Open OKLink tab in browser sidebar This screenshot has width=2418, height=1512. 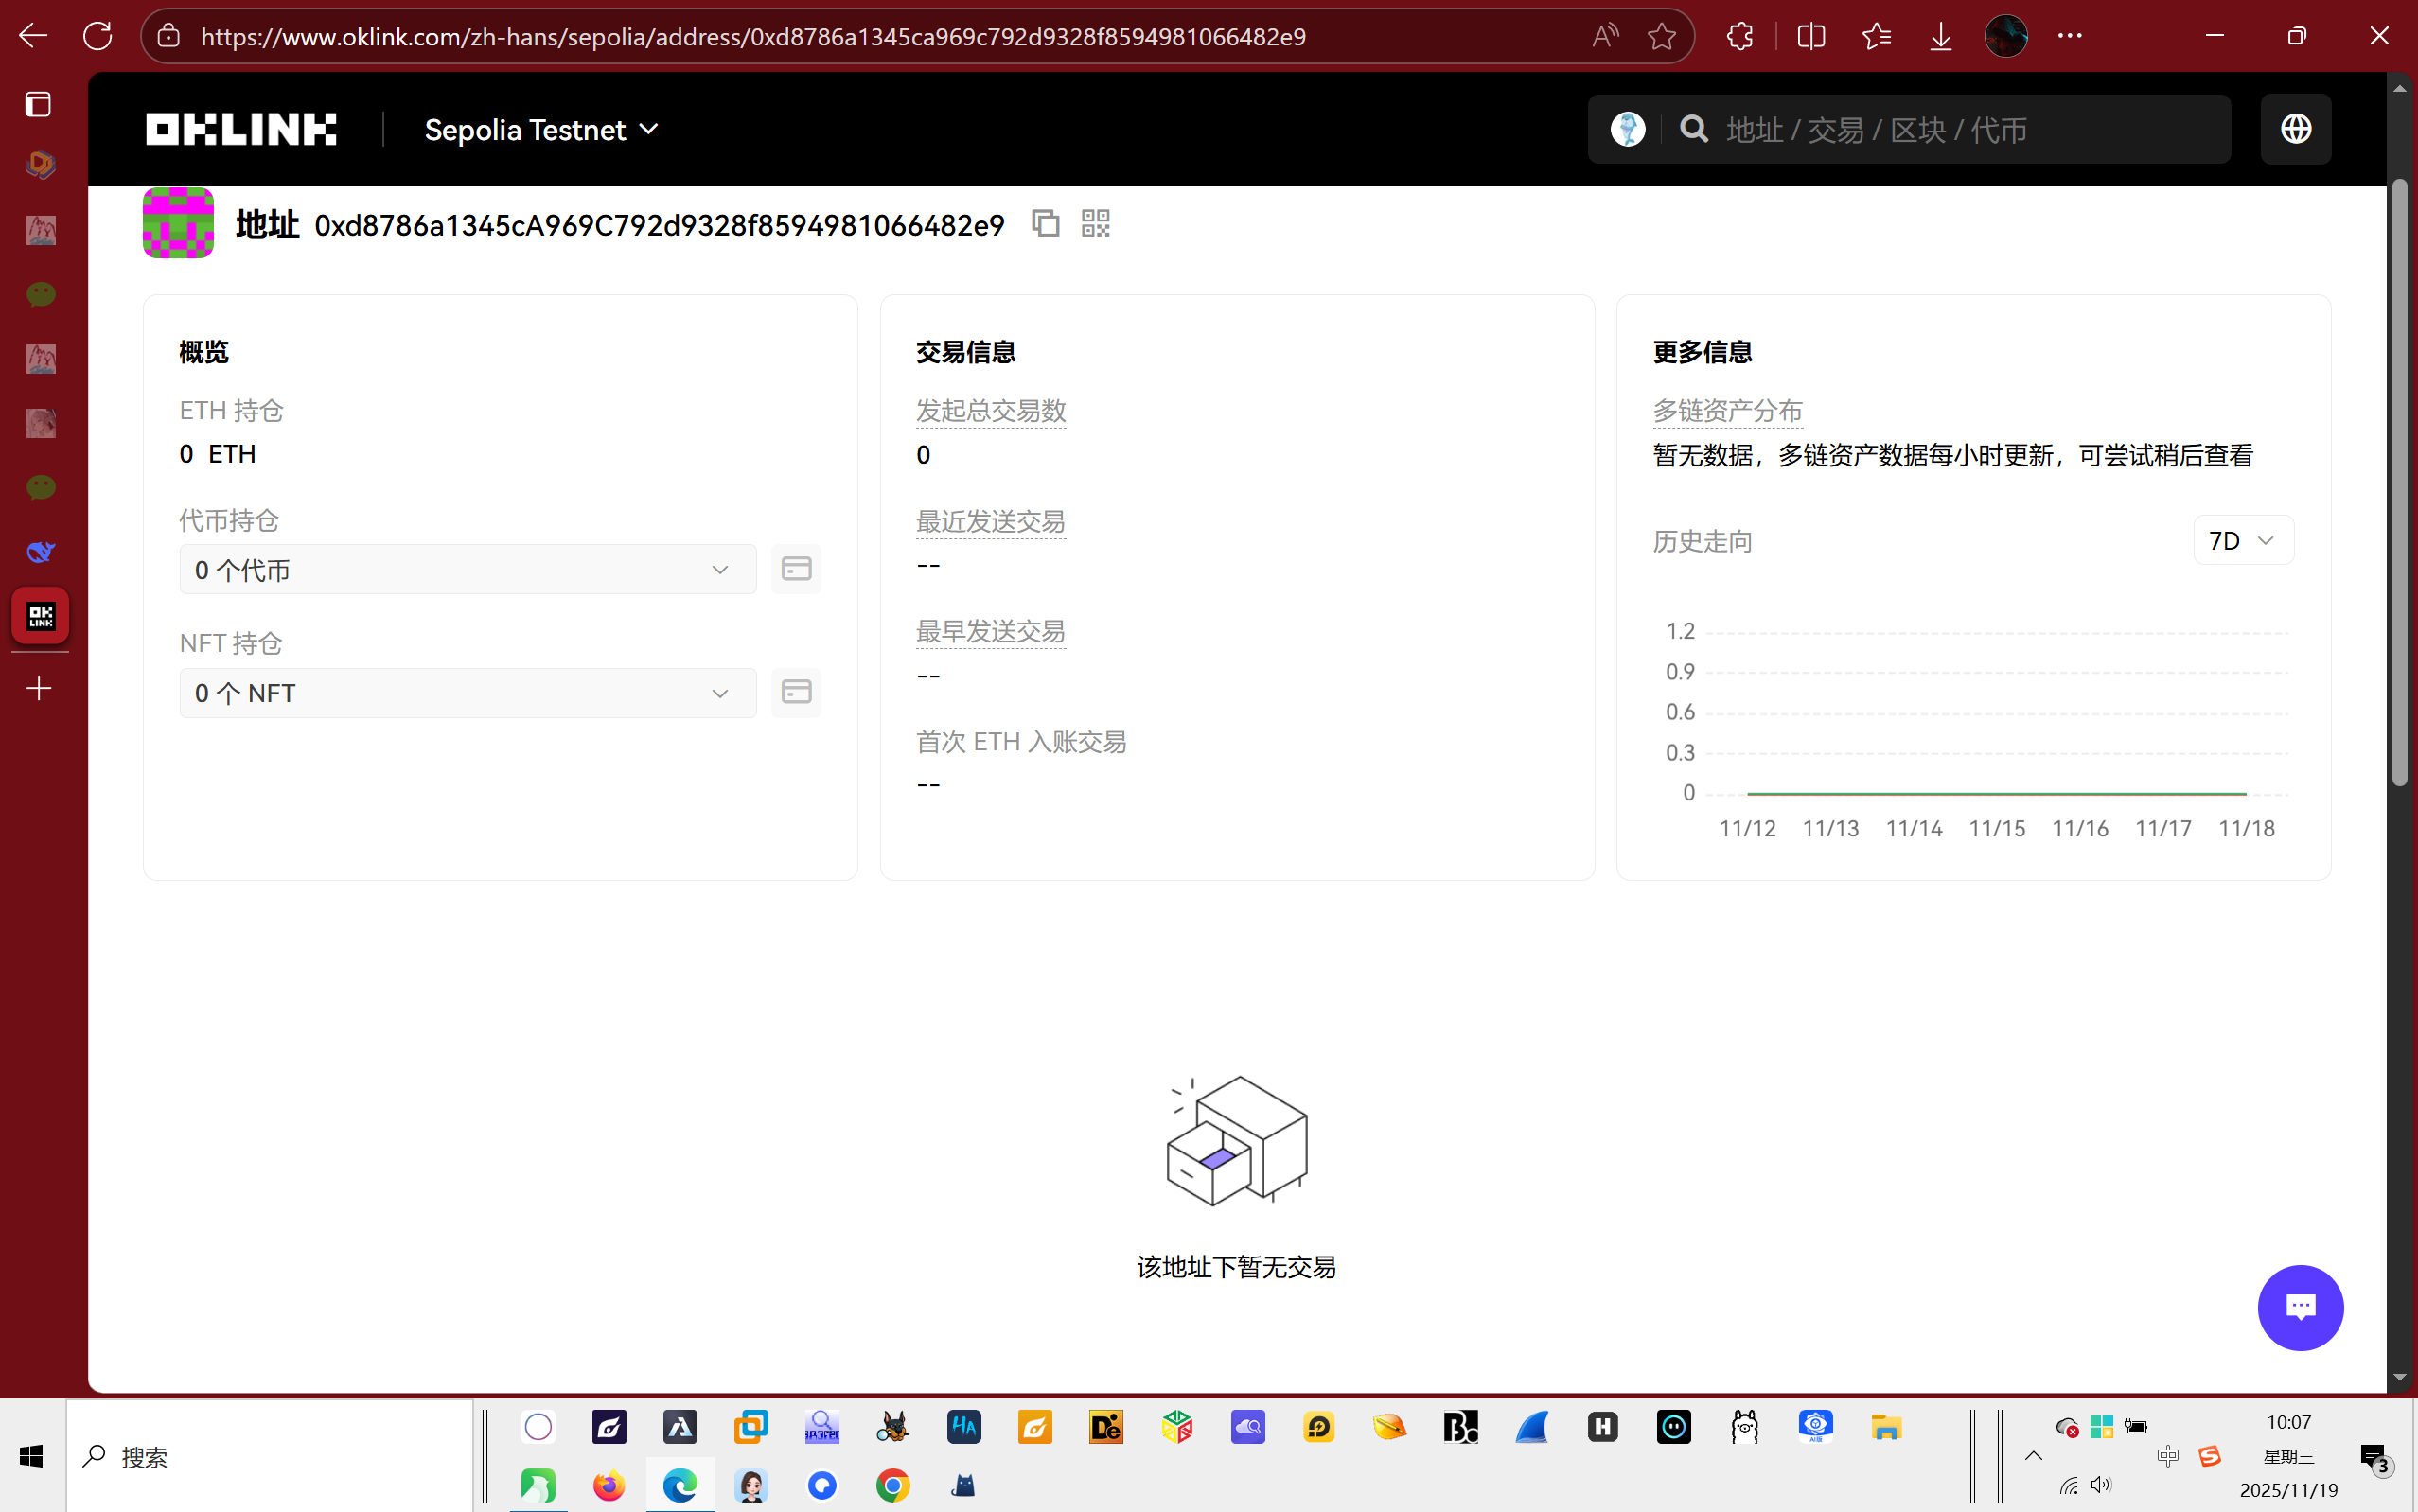point(40,616)
